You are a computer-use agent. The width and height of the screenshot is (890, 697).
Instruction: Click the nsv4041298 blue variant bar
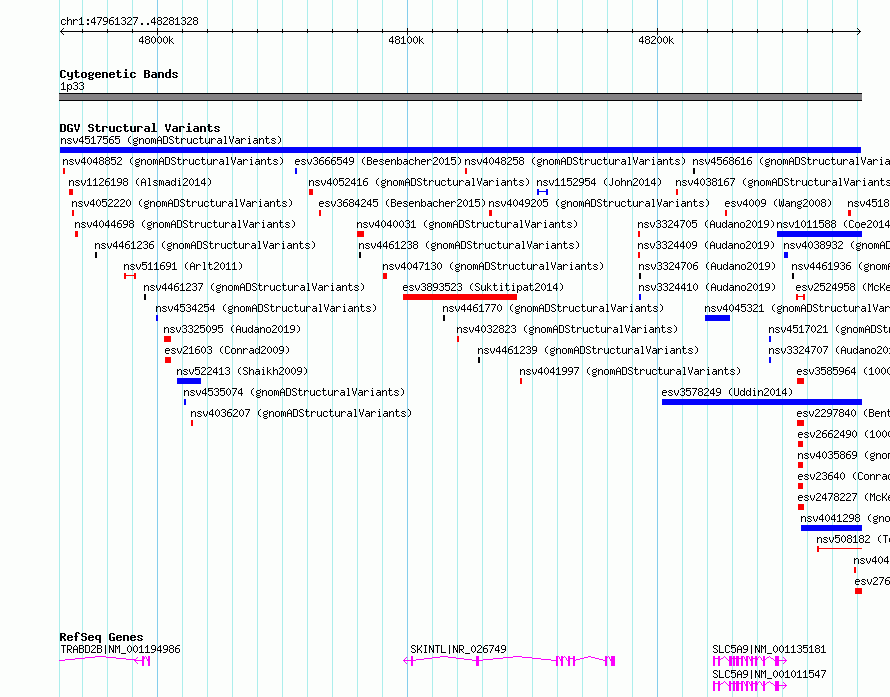(x=831, y=528)
